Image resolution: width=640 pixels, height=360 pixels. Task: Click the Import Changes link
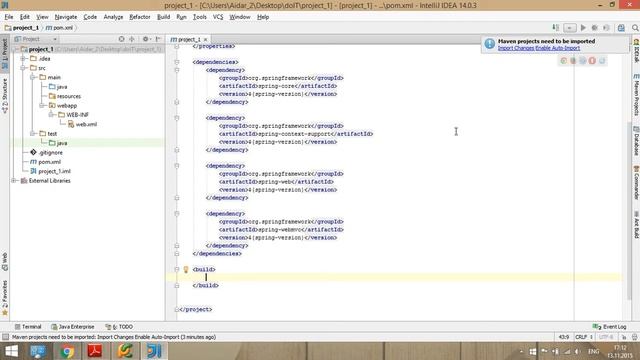(516, 48)
